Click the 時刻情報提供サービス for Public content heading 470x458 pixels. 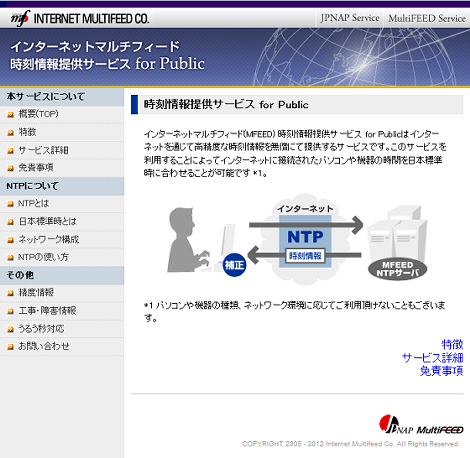pos(226,104)
